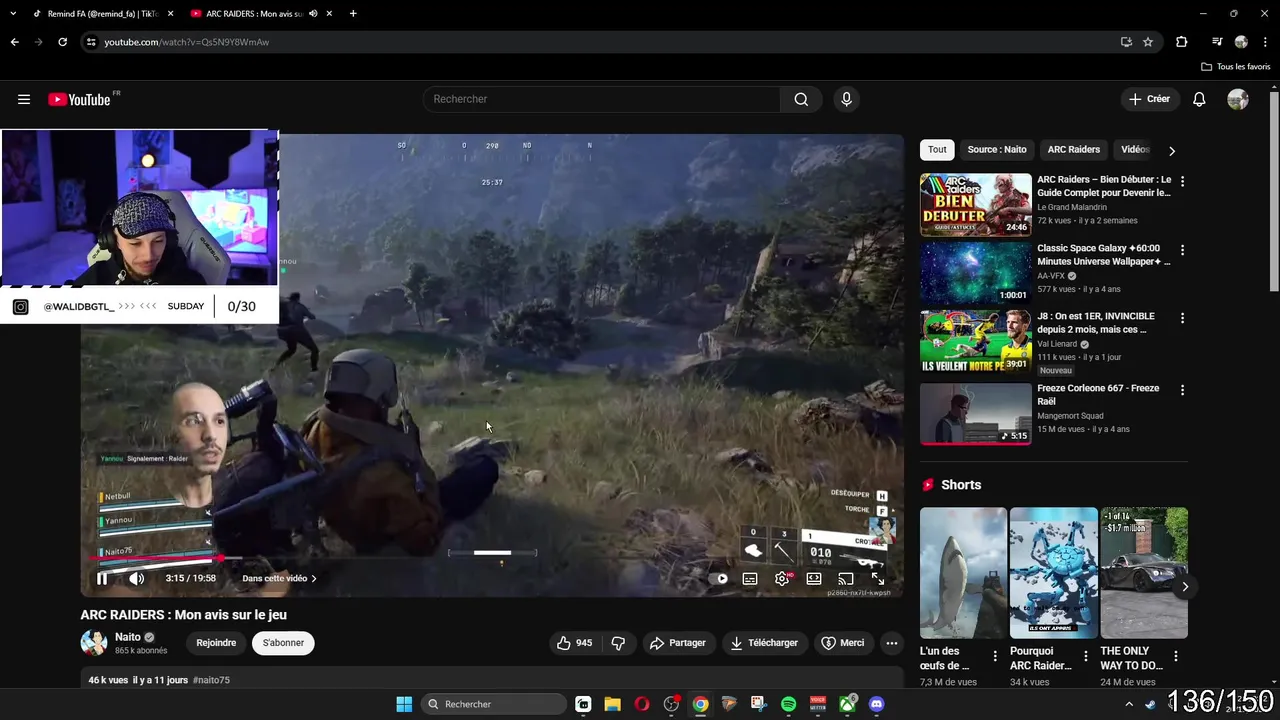Open the 'J8 : On est 1ER' video title

[x=1096, y=323]
